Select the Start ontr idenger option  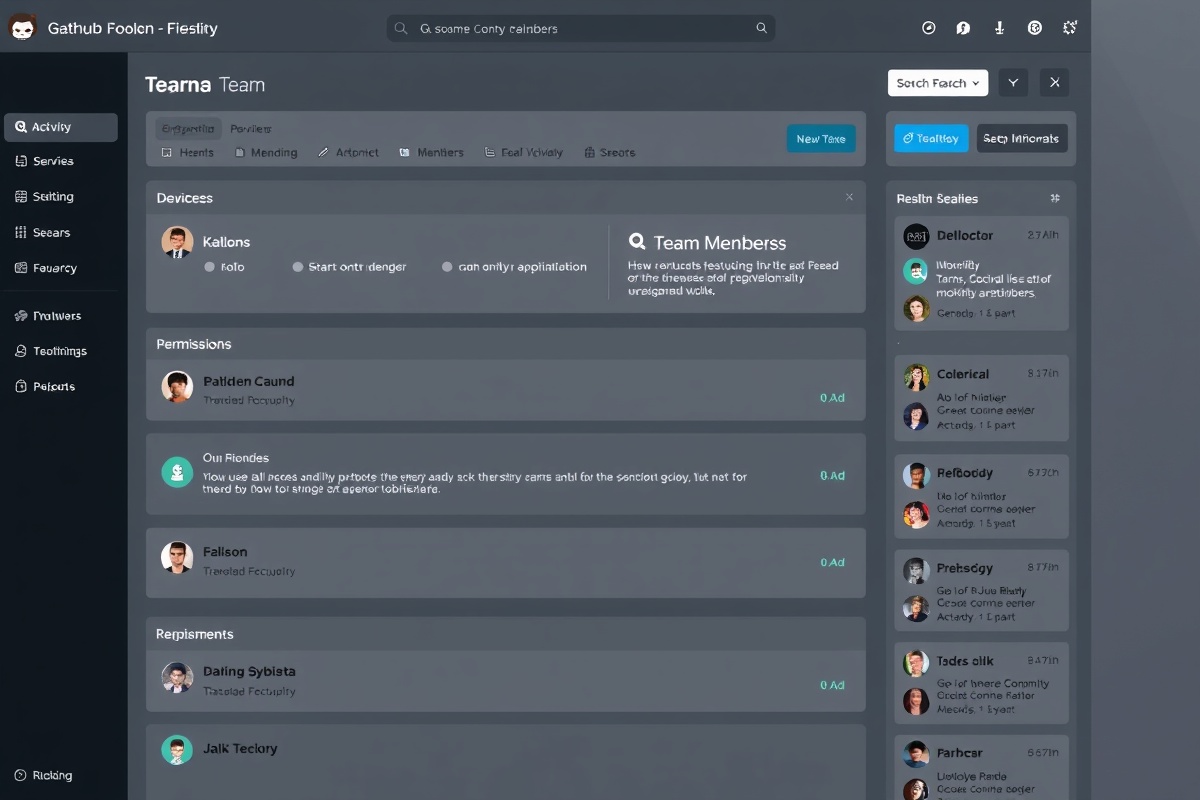pos(352,267)
